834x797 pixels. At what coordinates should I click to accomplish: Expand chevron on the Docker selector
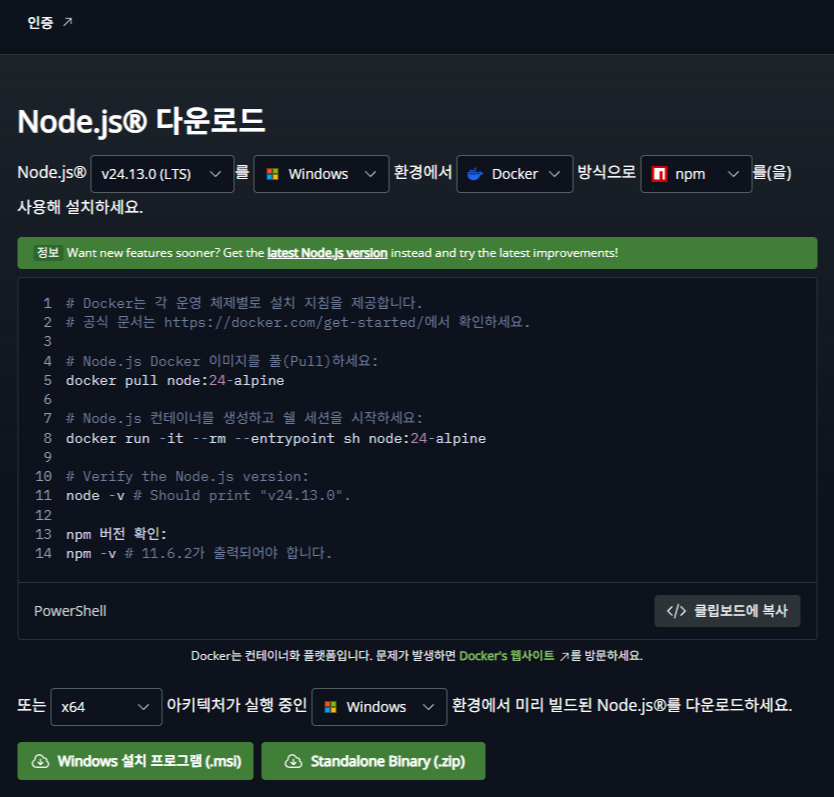(554, 174)
